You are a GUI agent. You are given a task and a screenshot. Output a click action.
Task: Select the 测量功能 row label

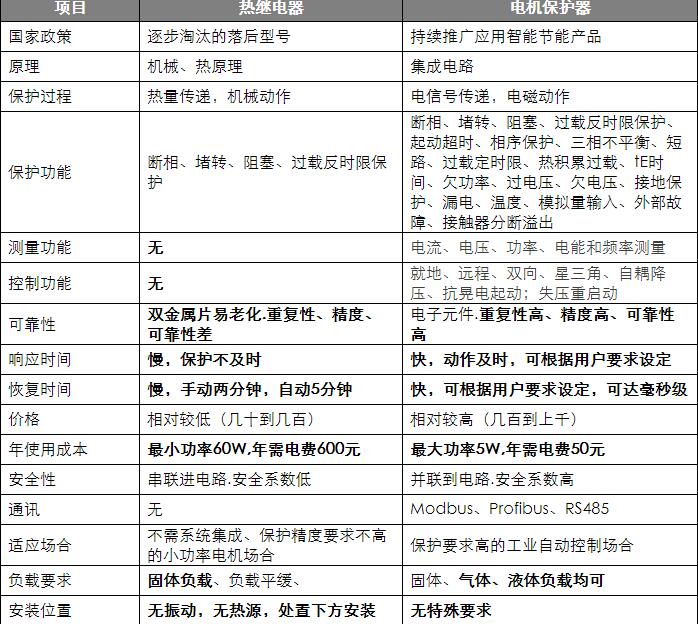coord(40,247)
